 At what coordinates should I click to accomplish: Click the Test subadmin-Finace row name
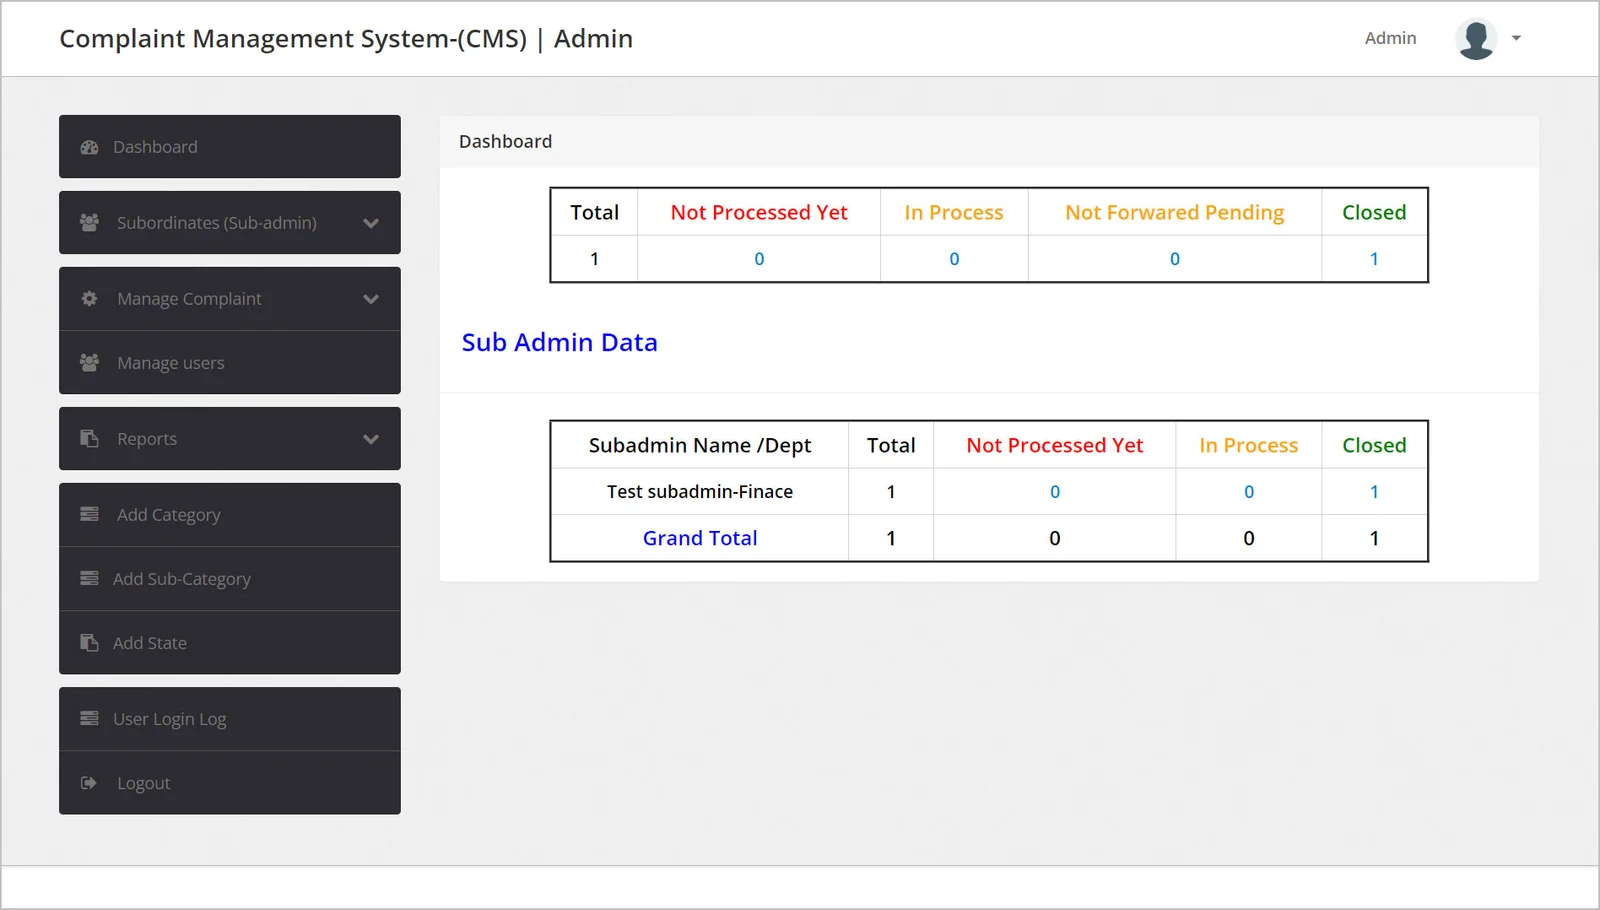[700, 492]
